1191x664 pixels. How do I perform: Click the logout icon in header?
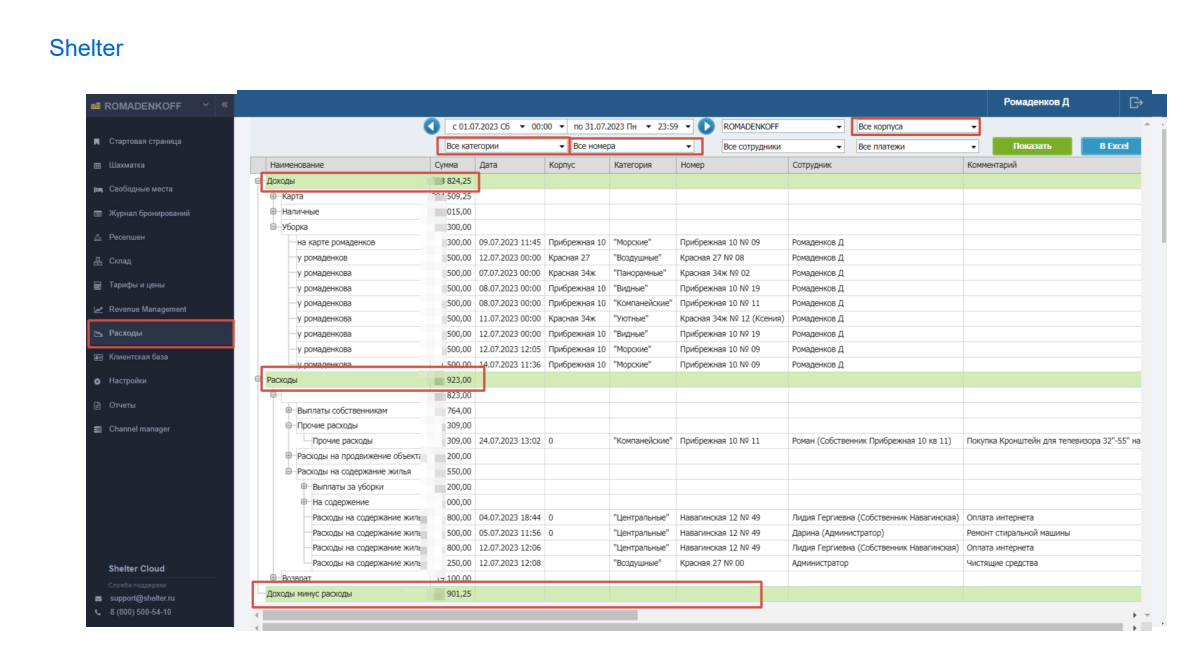(x=1136, y=103)
